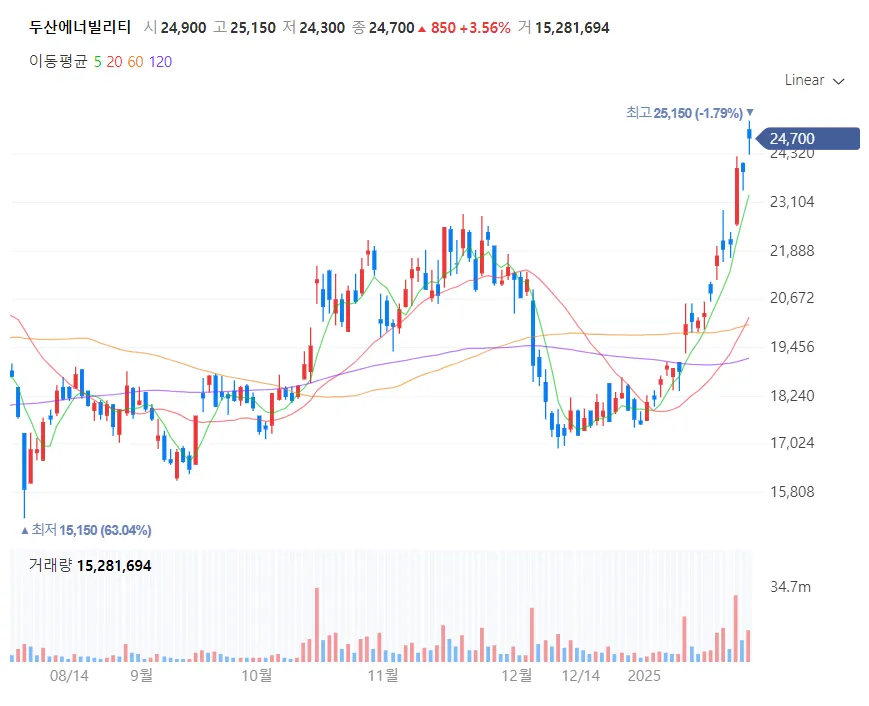
Task: Click the red up-triangle change icon
Action: (422, 29)
